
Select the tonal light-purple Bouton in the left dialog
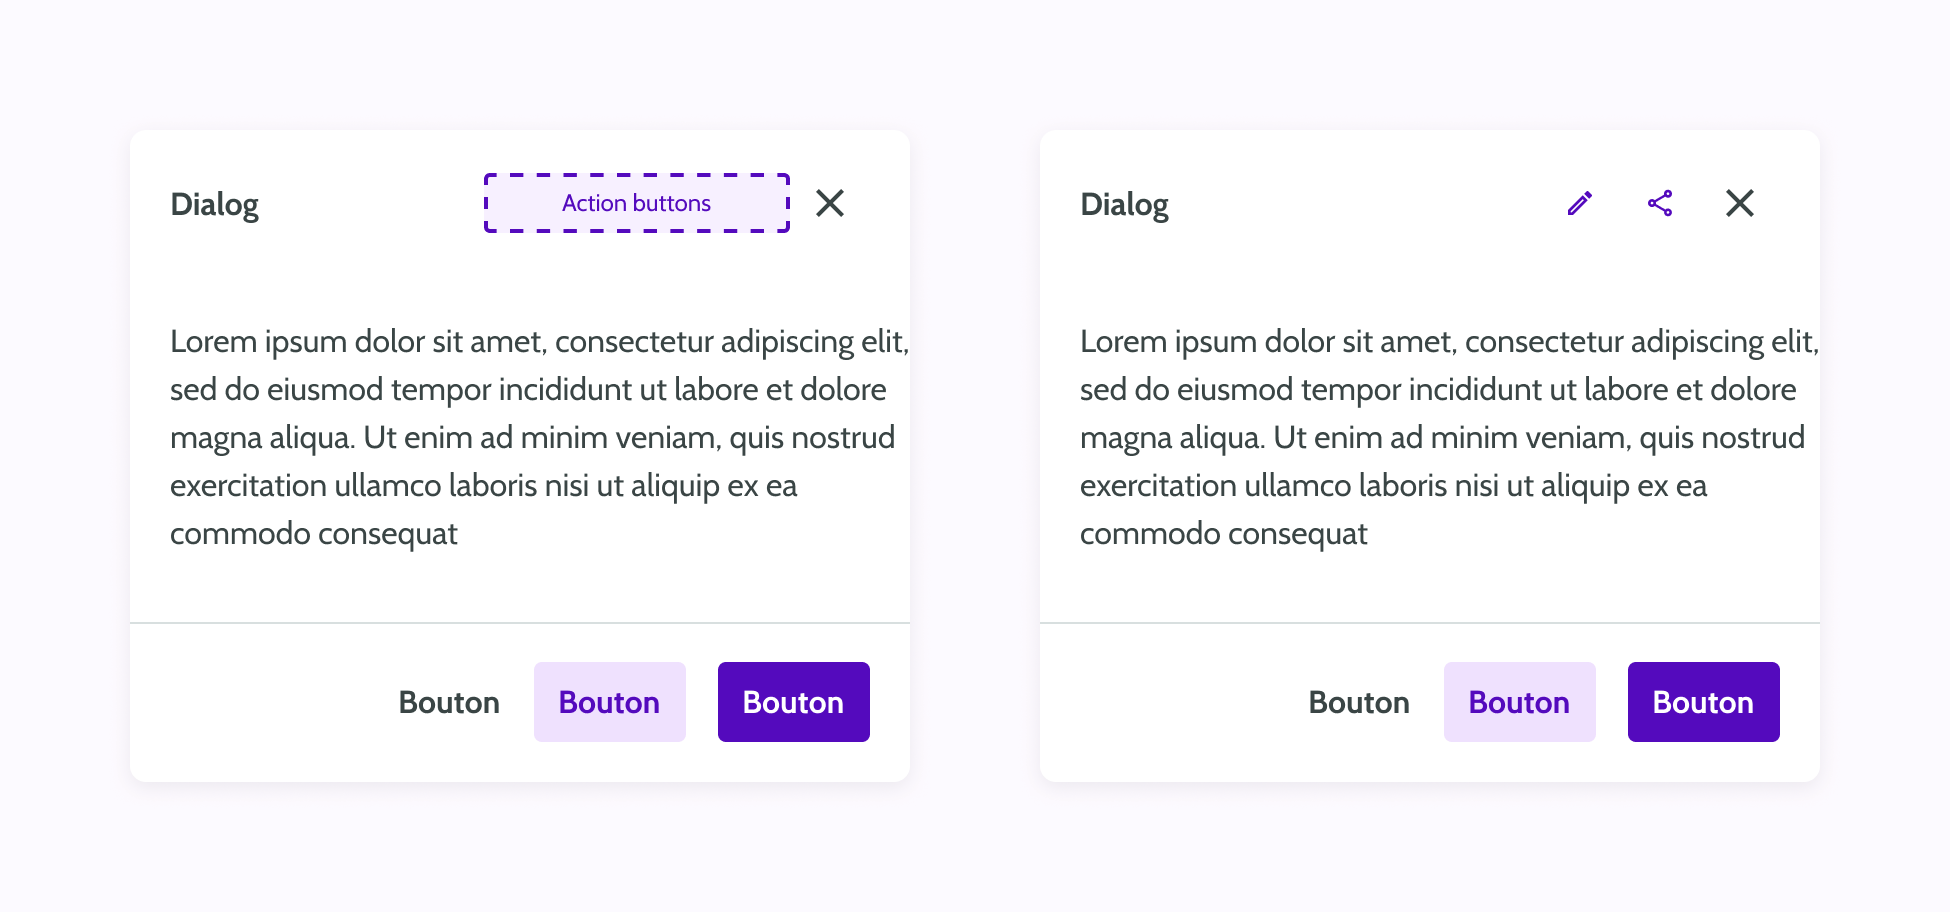point(609,701)
